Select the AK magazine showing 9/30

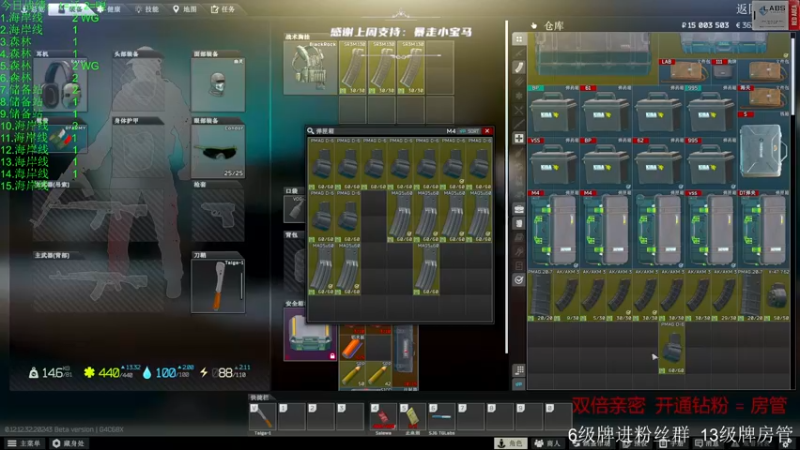pyautogui.click(x=567, y=295)
